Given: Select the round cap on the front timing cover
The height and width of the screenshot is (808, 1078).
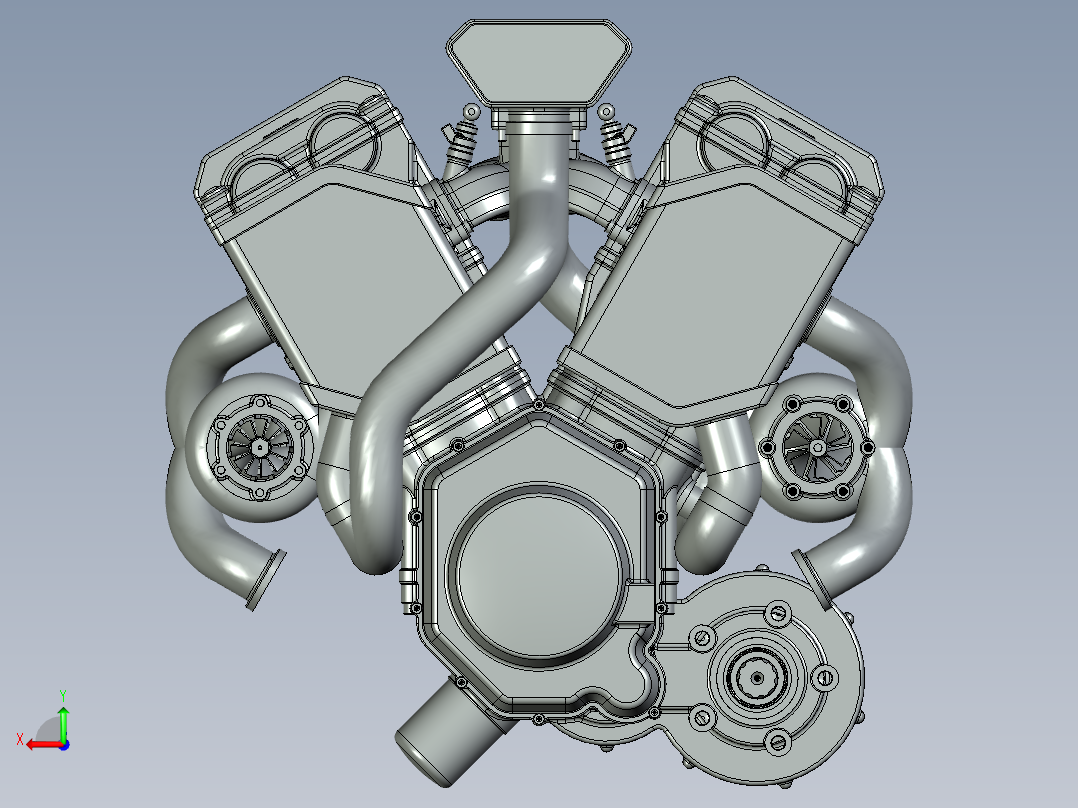Looking at the screenshot, I should pyautogui.click(x=540, y=575).
